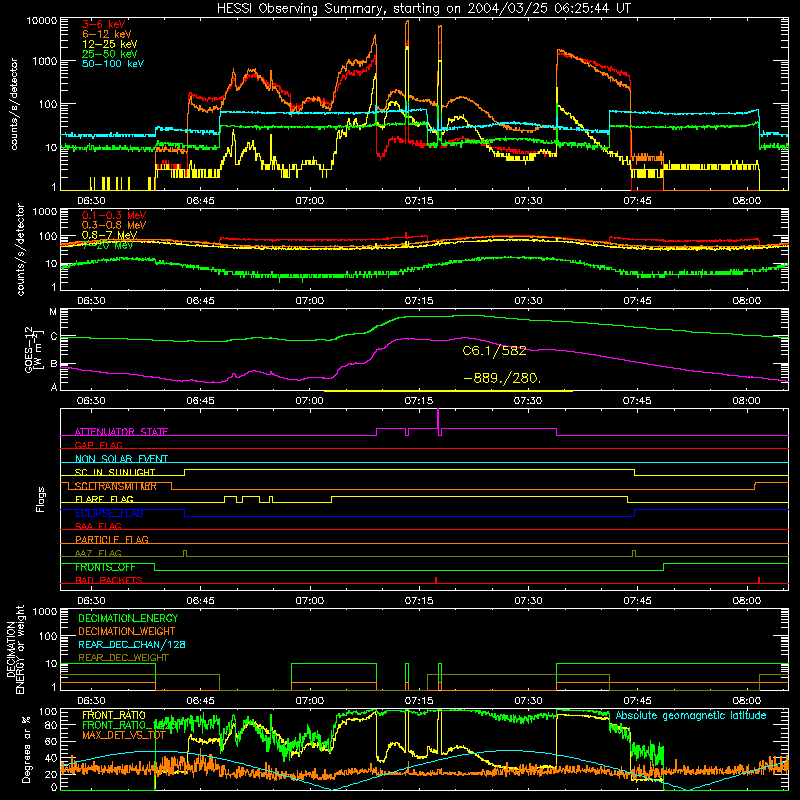Select the 12-25 keV legend label
The height and width of the screenshot is (800, 800).
[110, 44]
